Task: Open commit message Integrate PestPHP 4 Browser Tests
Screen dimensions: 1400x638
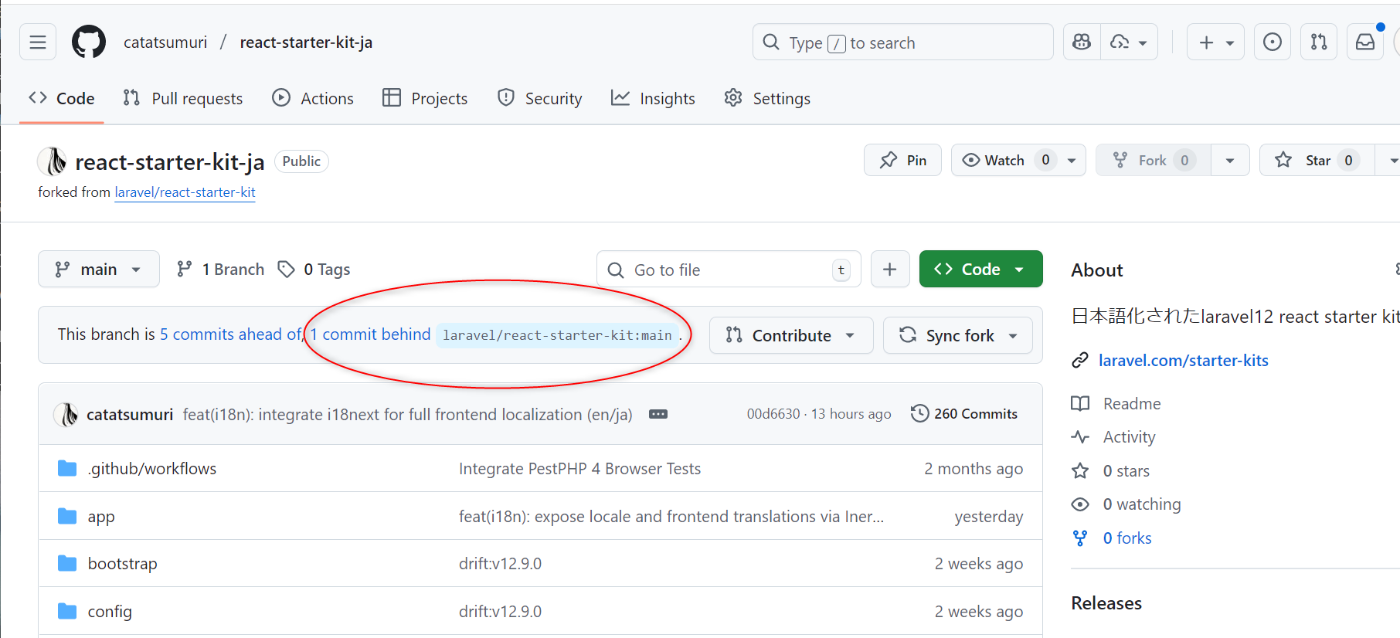Action: (580, 468)
